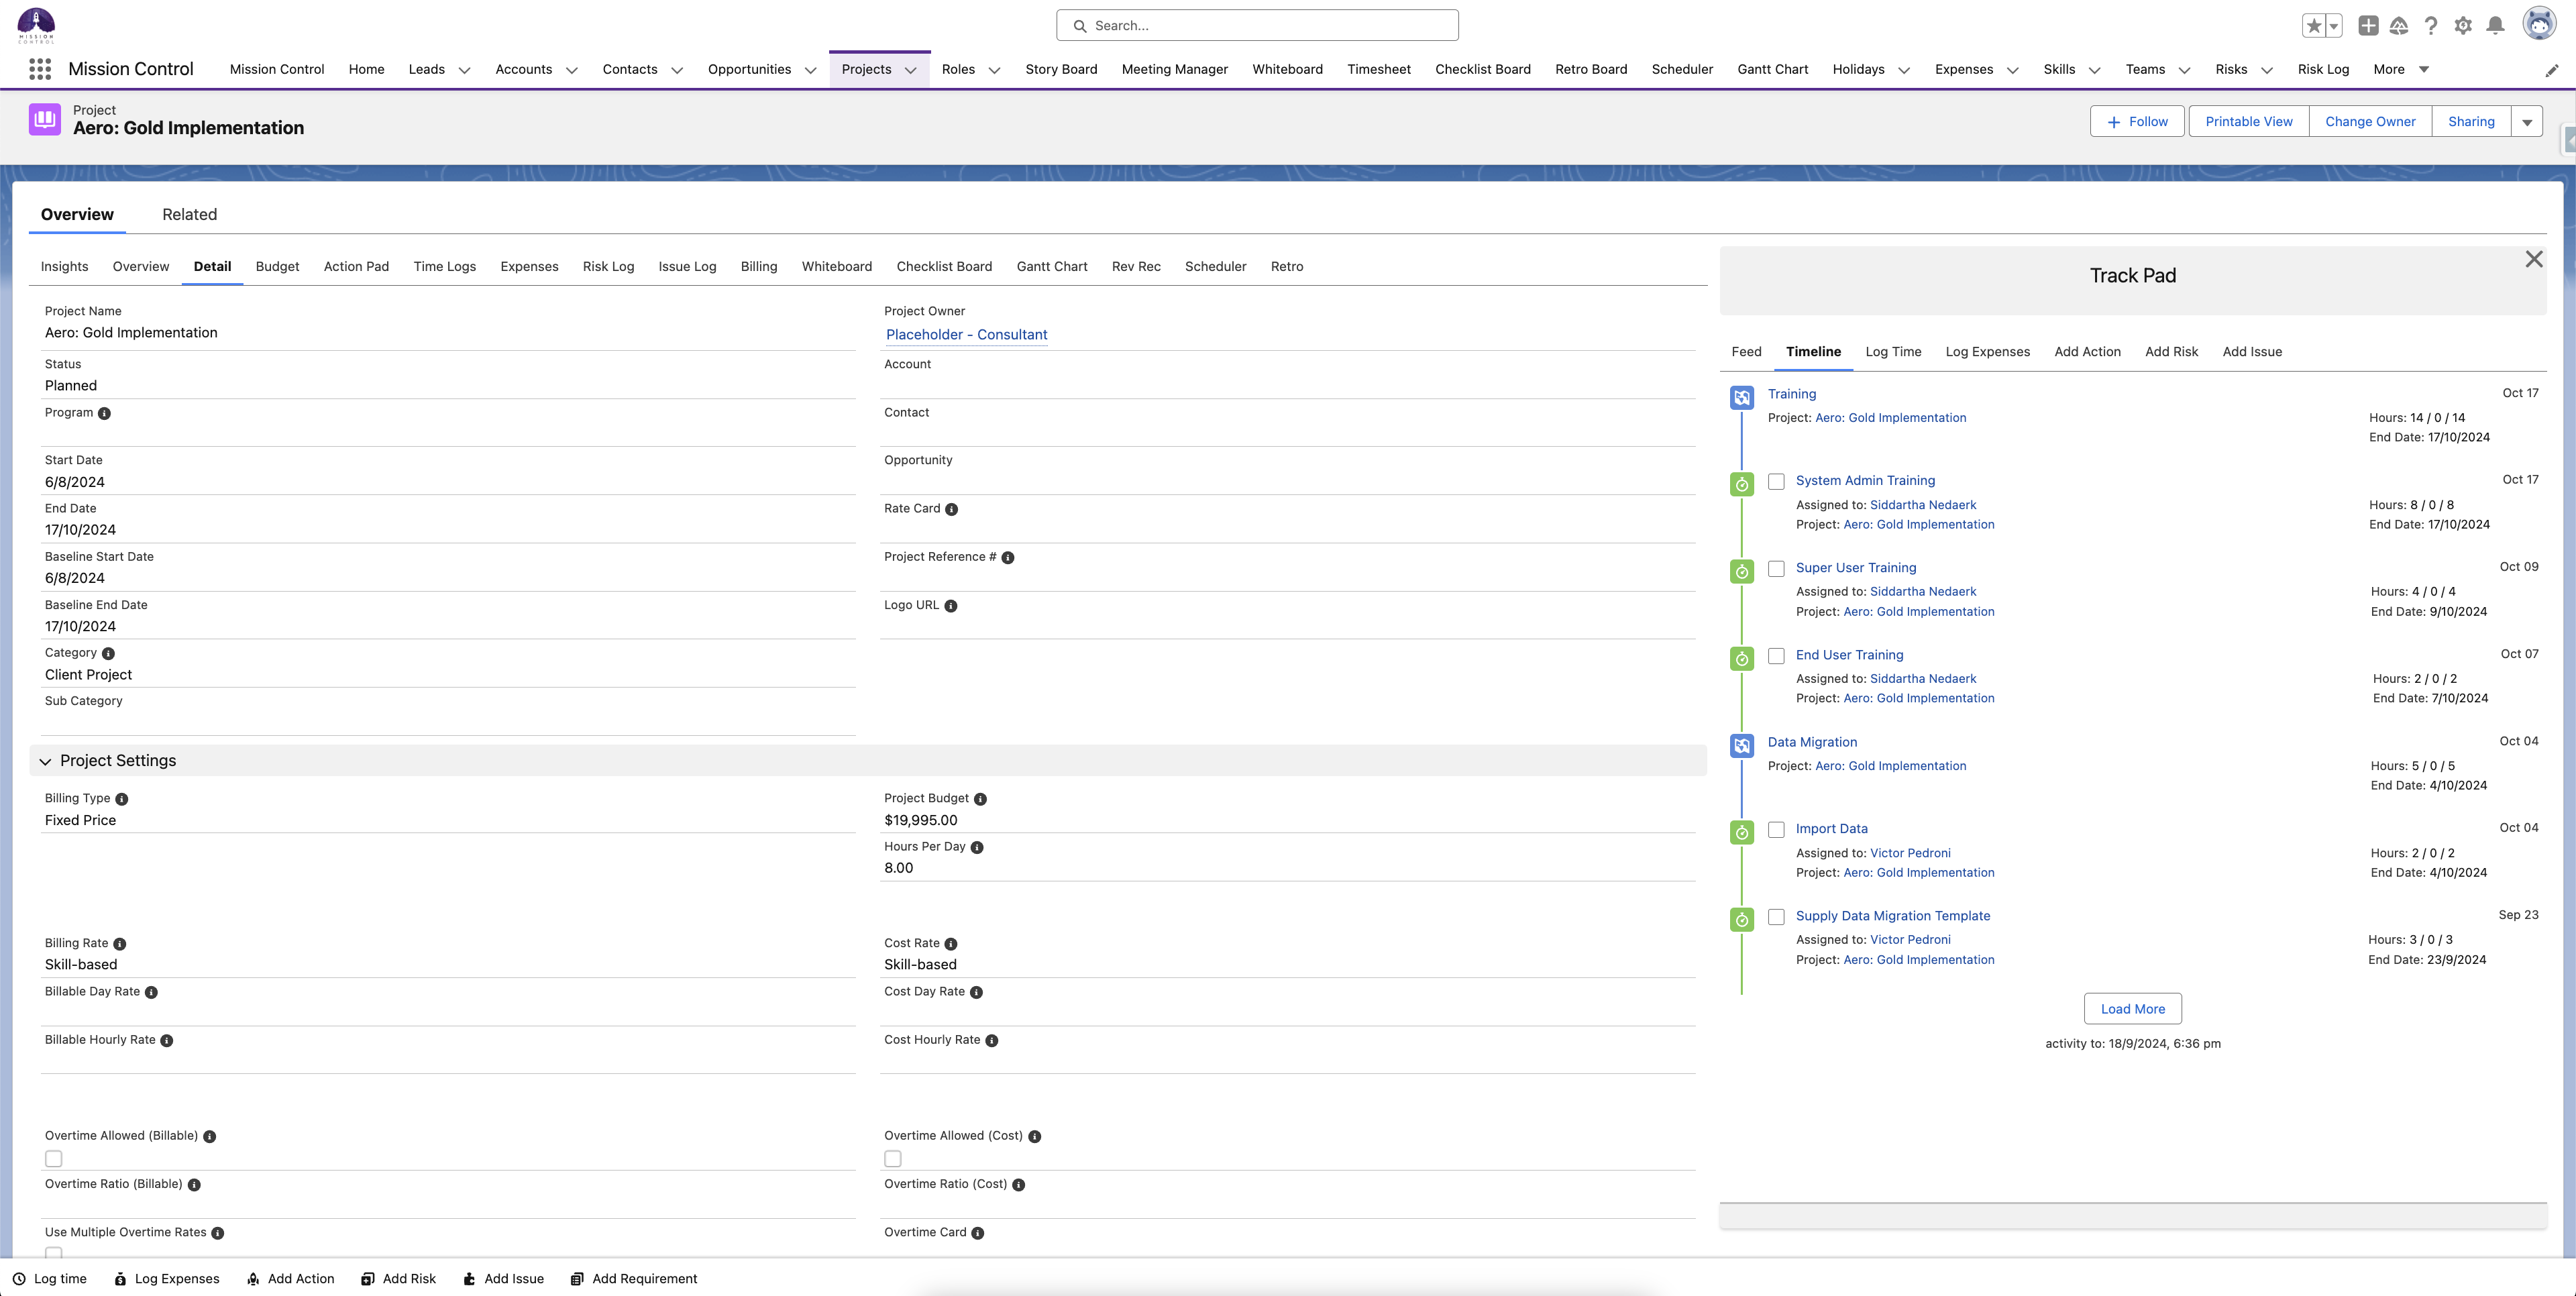The height and width of the screenshot is (1296, 2576).
Task: Open the record actions dropdown next to Sharing
Action: pyautogui.click(x=2527, y=122)
